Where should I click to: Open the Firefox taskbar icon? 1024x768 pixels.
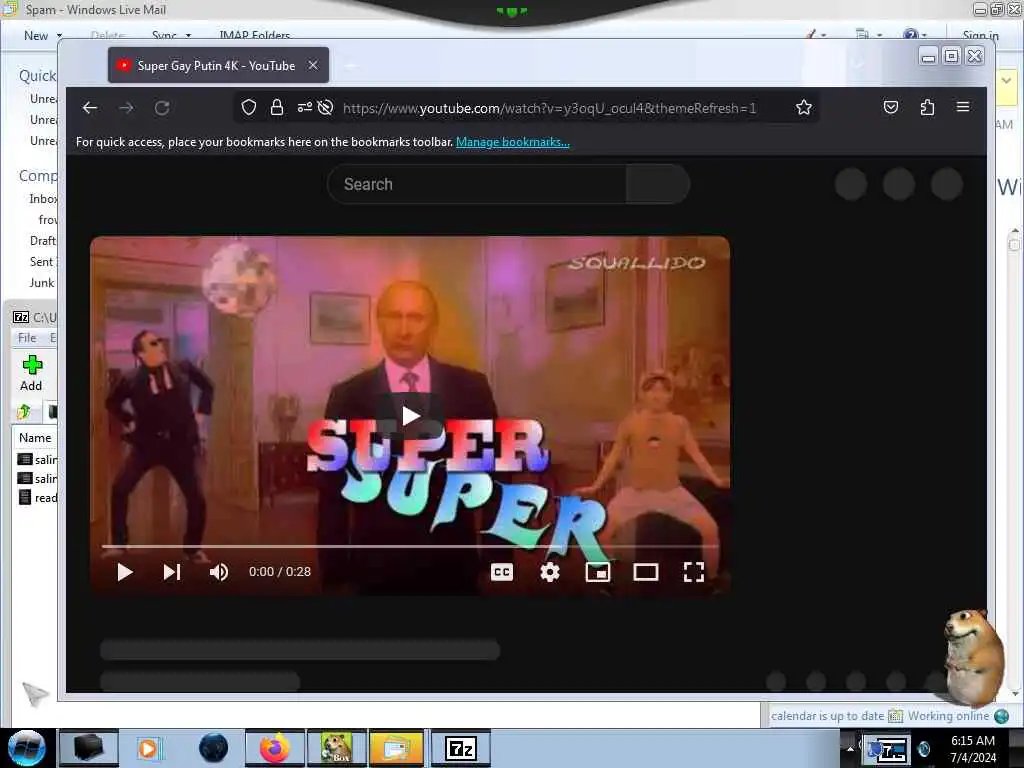pyautogui.click(x=274, y=748)
